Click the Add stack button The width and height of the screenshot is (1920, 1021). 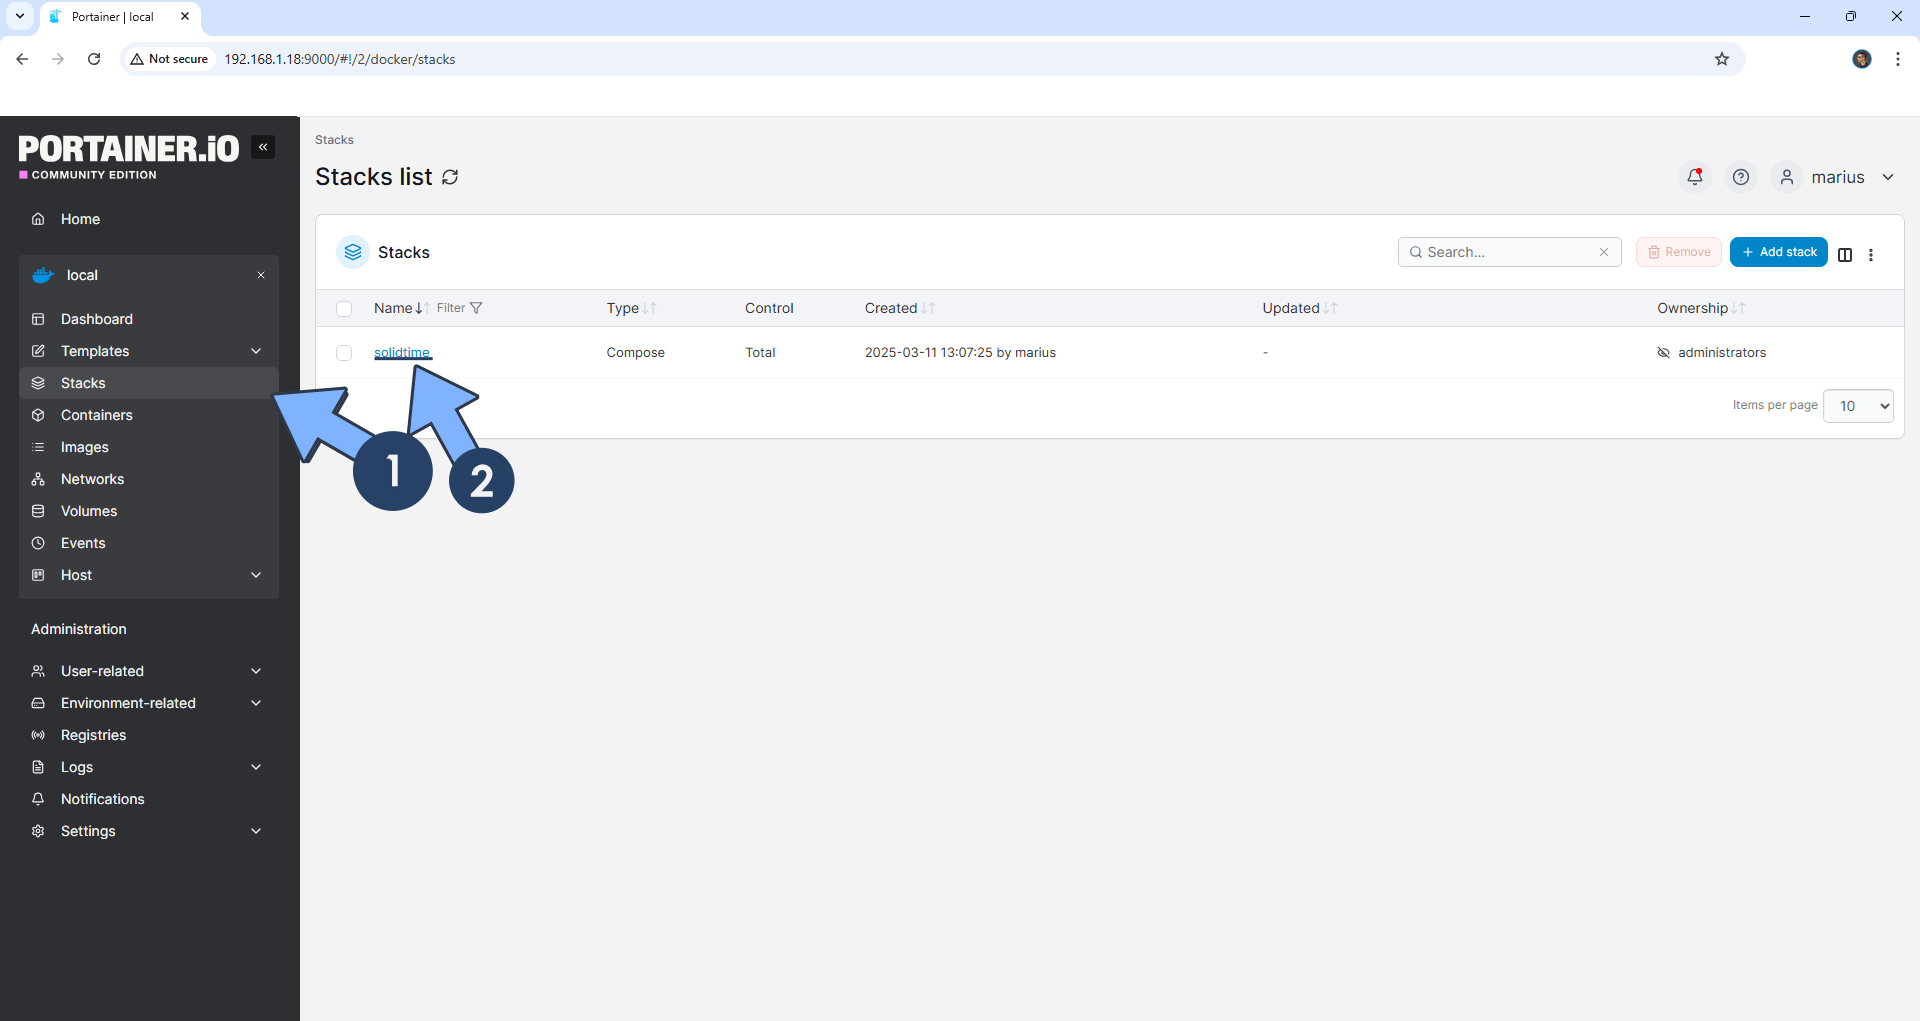point(1779,252)
